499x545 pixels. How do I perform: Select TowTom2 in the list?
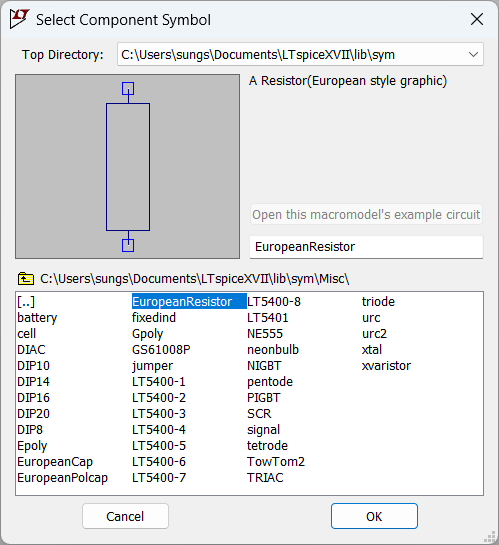(276, 462)
